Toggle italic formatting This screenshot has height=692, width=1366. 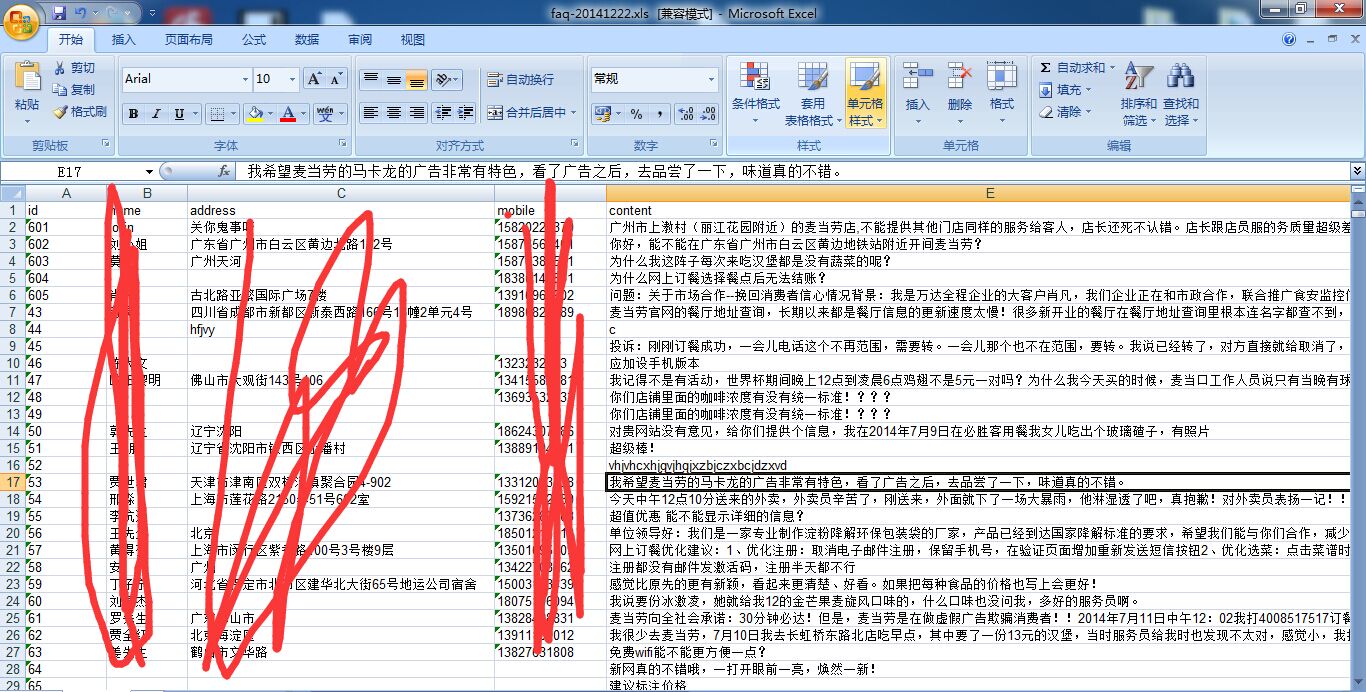(156, 114)
